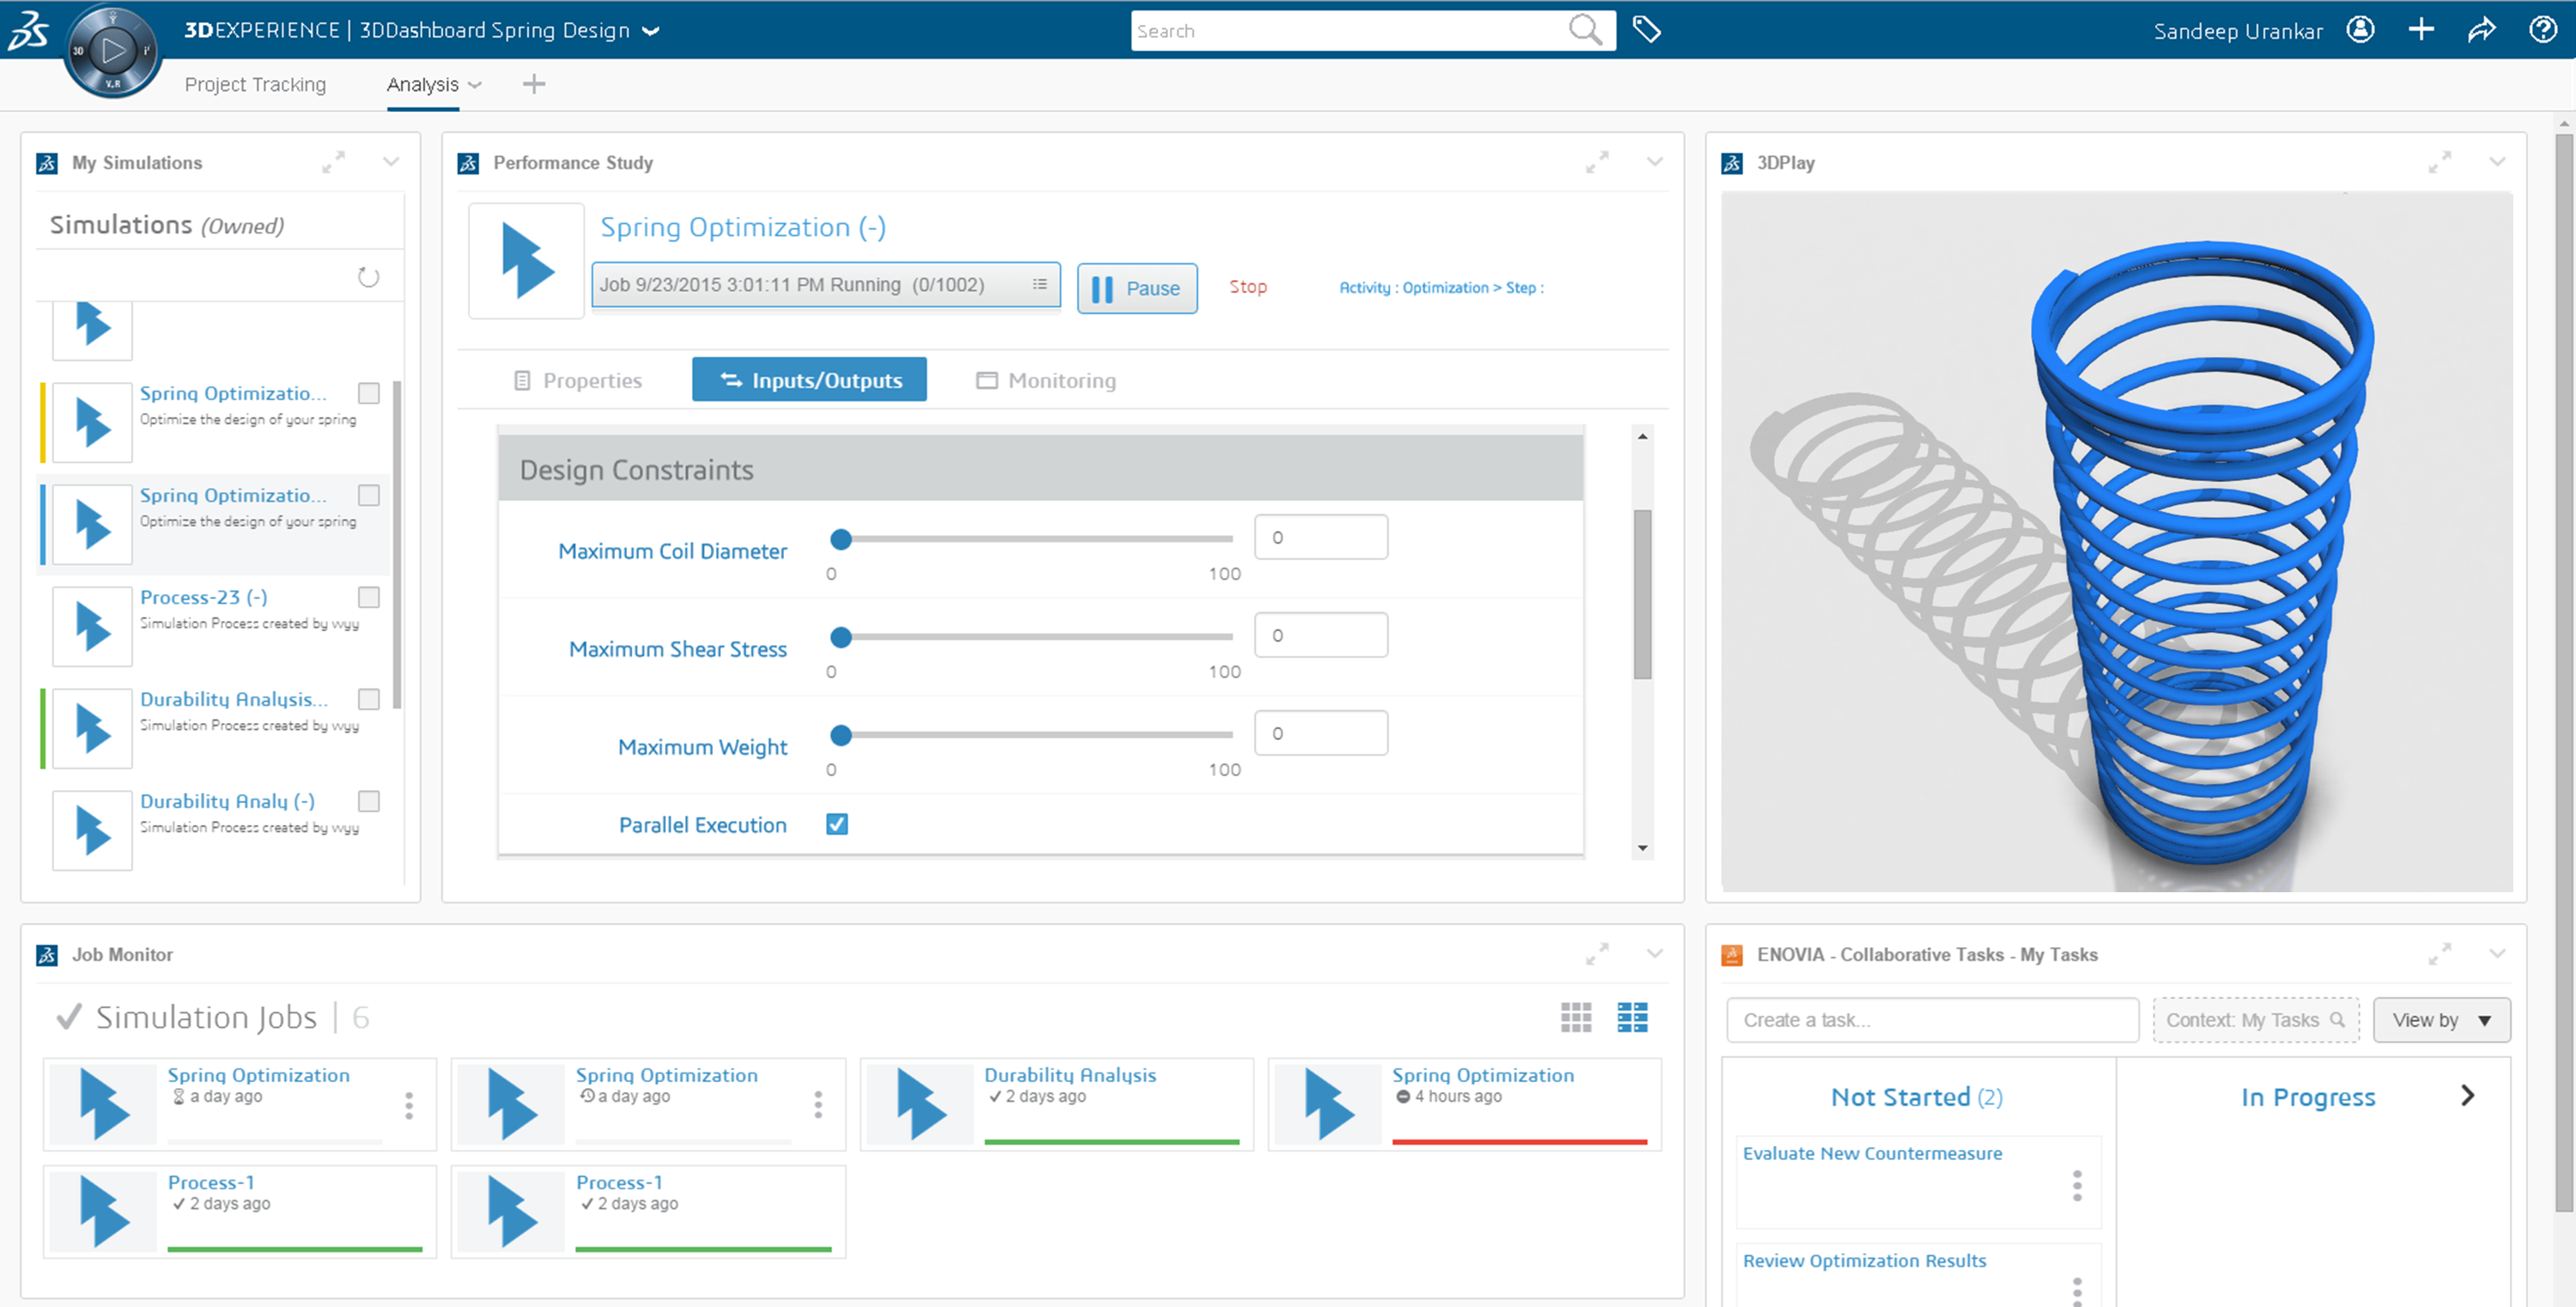
Task: Switch to the Project Tracking tab
Action: 255,85
